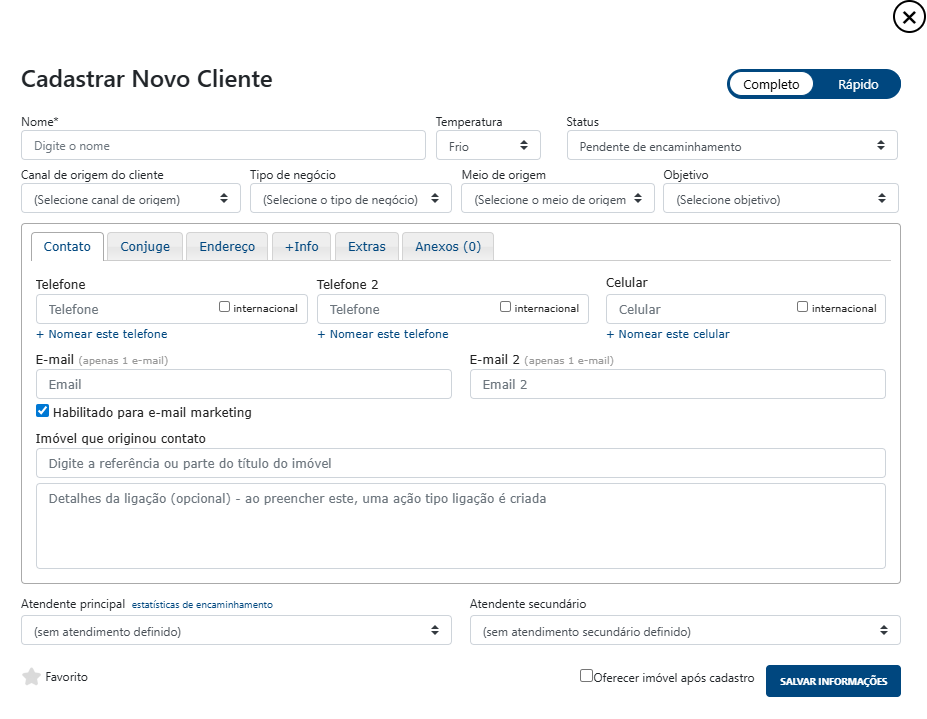Open the Conjuge tab
The image size is (927, 719).
click(x=145, y=247)
